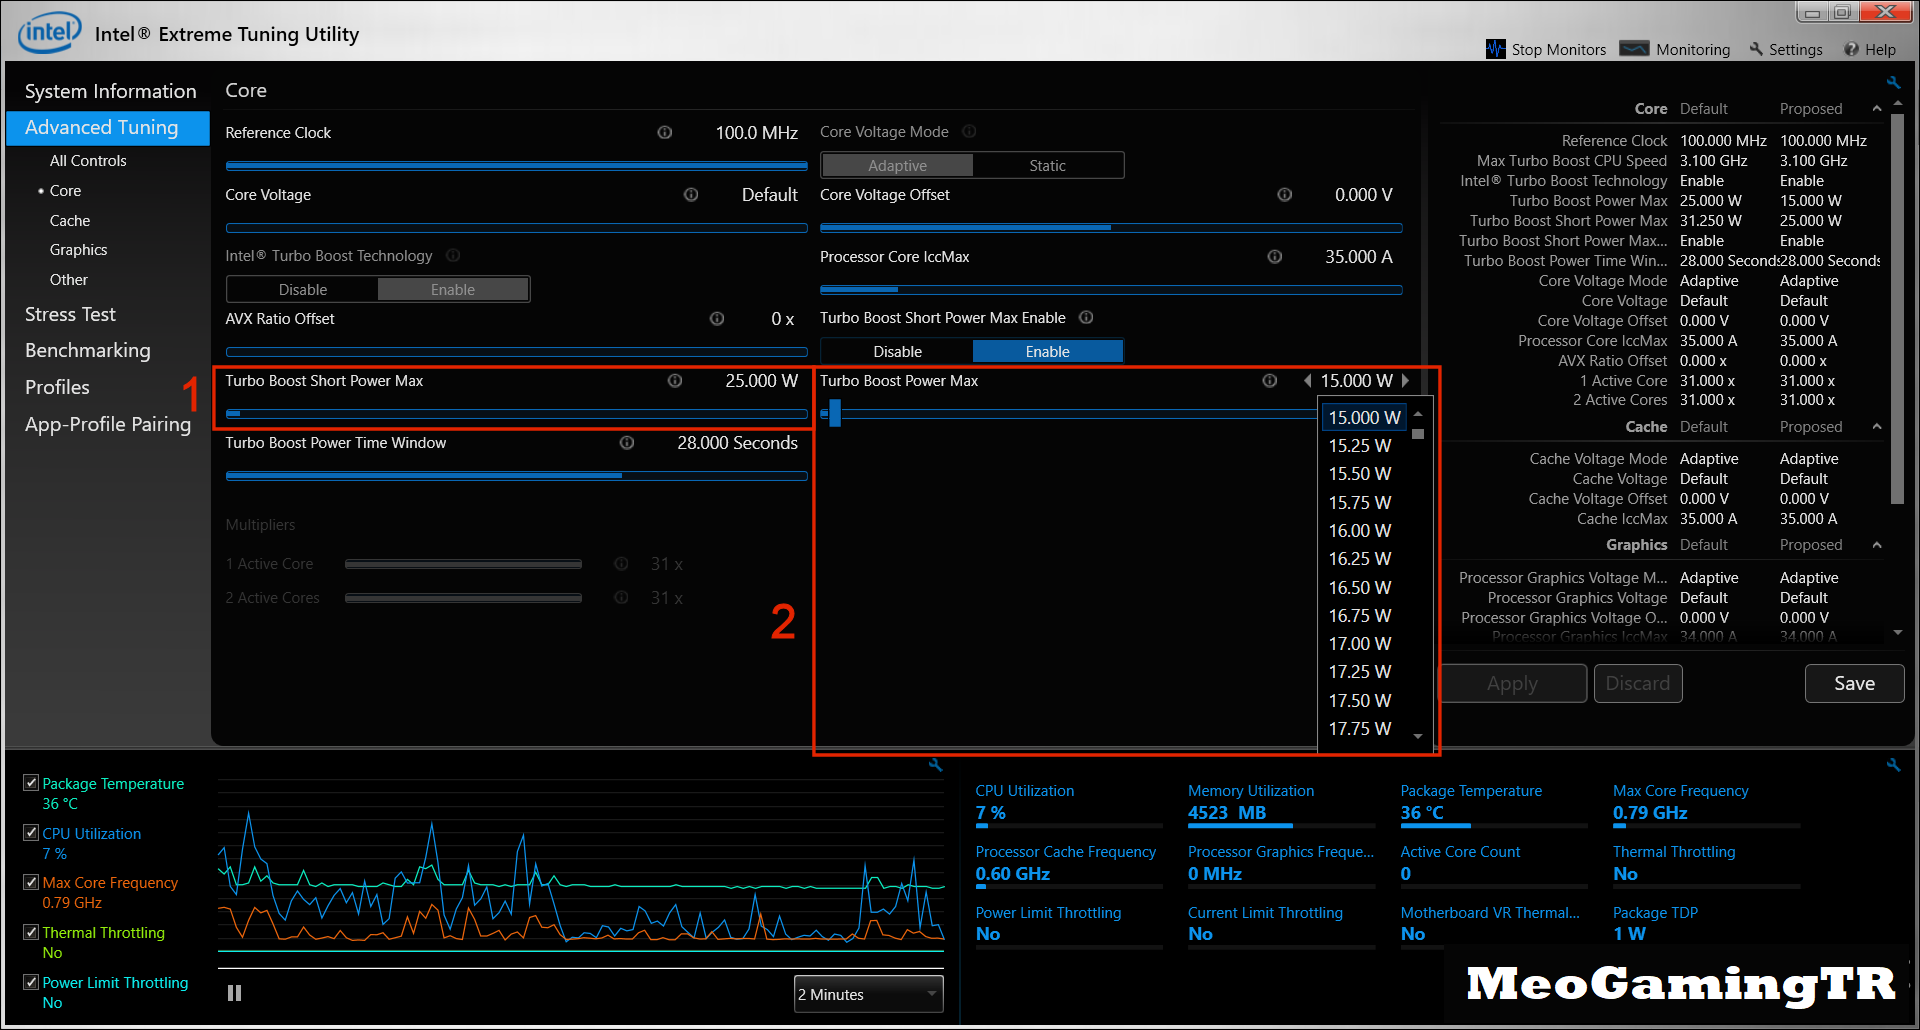Toggle Power Limit Throttling monitor checkbox
The height and width of the screenshot is (1030, 1920).
click(31, 982)
